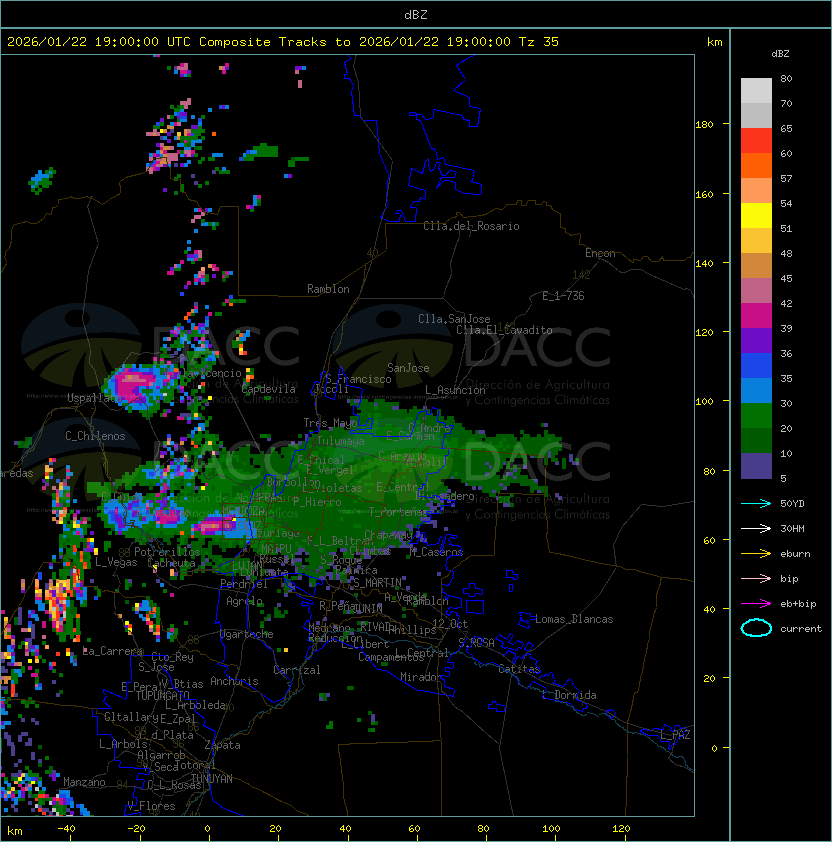The image size is (832, 842).
Task: Click the 'Cacheuta' place label
Action: click(x=171, y=563)
